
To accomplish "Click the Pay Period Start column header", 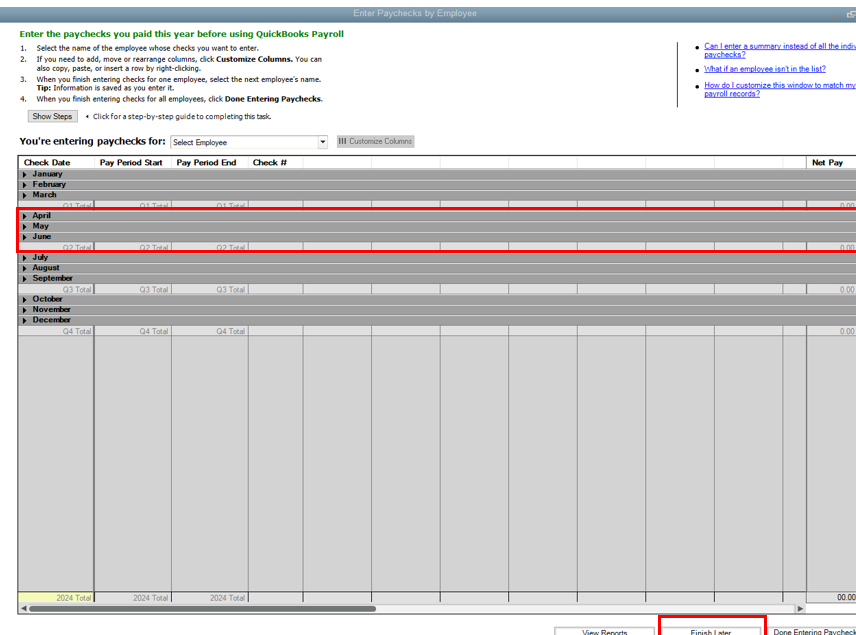I will [x=131, y=163].
